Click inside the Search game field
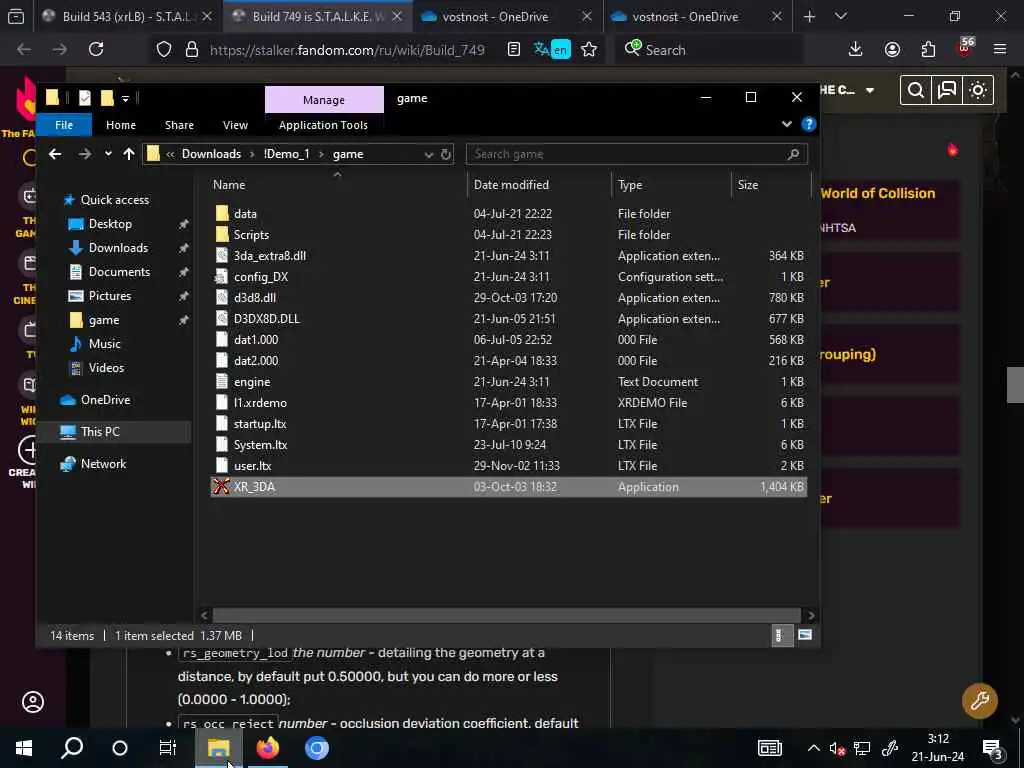 click(x=637, y=154)
